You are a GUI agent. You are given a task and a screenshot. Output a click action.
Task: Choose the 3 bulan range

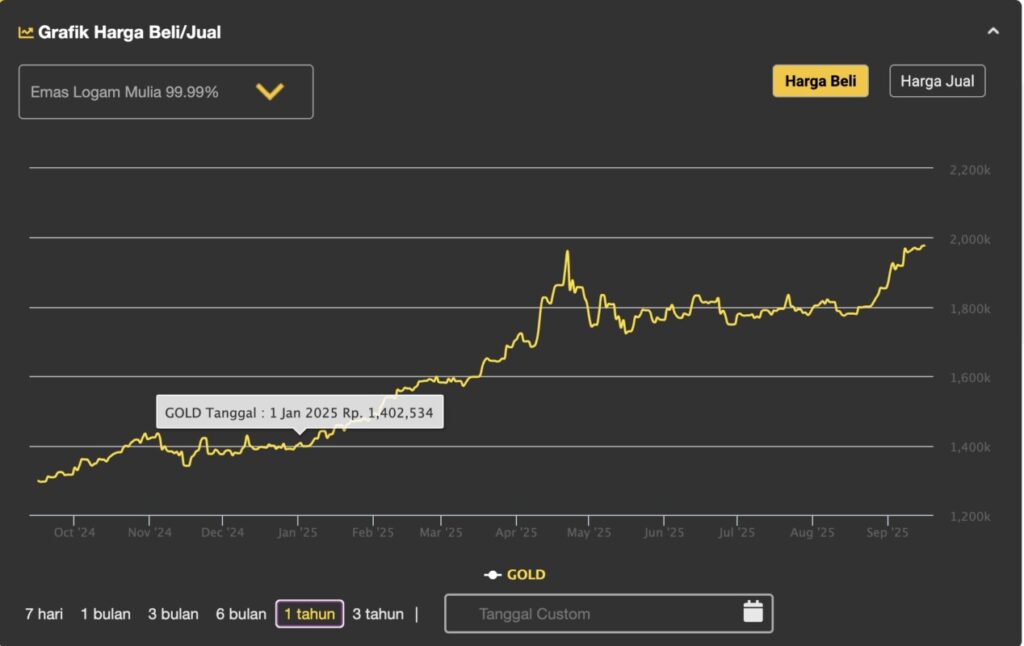point(173,614)
